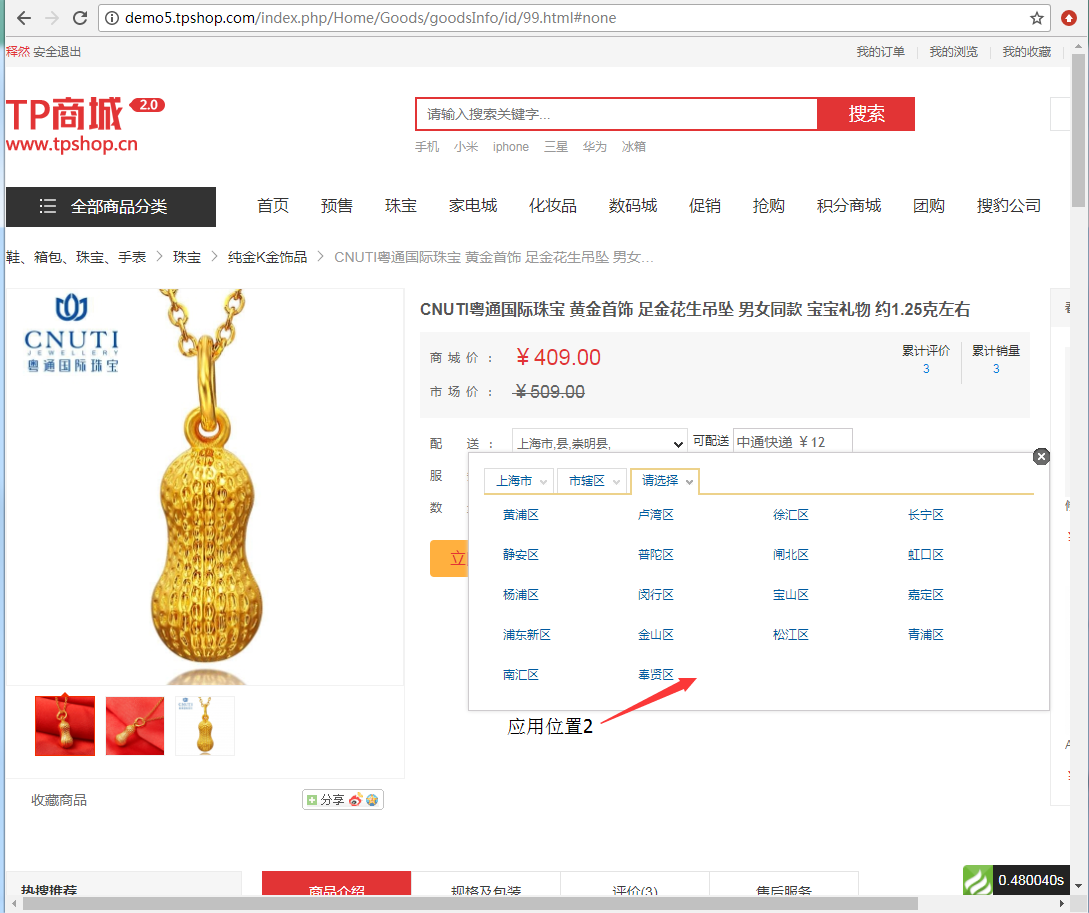
Task: Click the browser back arrow
Action: [24, 18]
